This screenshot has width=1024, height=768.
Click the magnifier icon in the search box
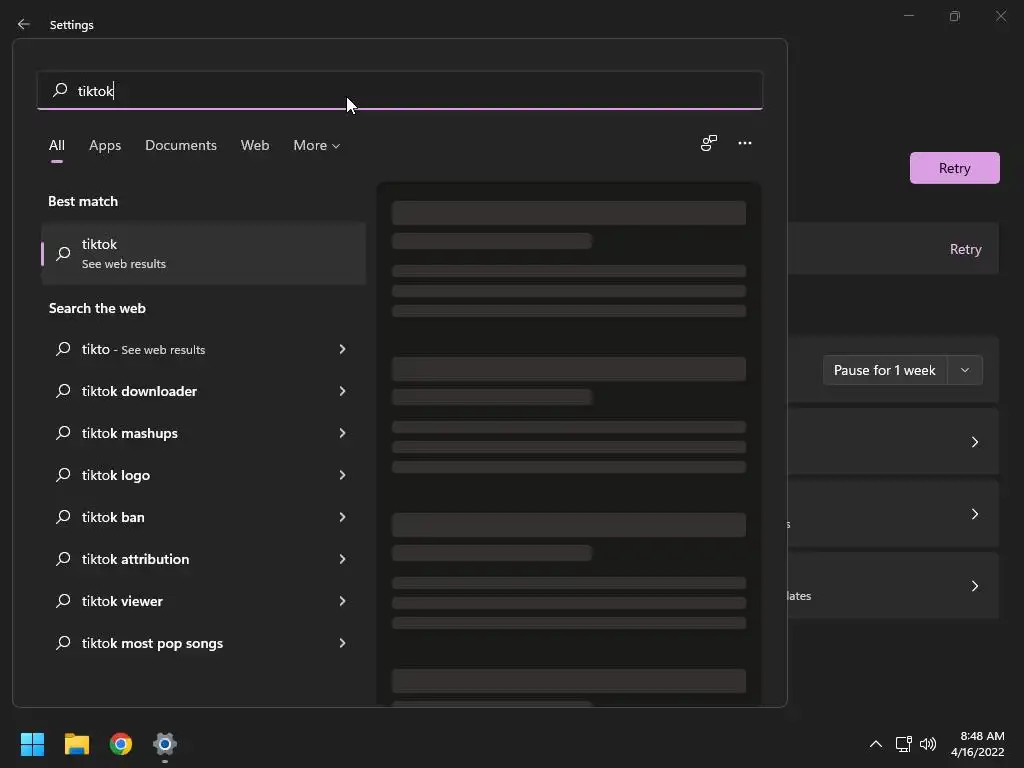[x=60, y=89]
